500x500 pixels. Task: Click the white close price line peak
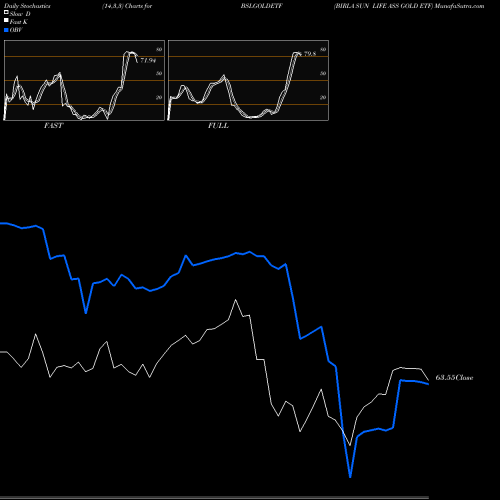click(x=236, y=300)
